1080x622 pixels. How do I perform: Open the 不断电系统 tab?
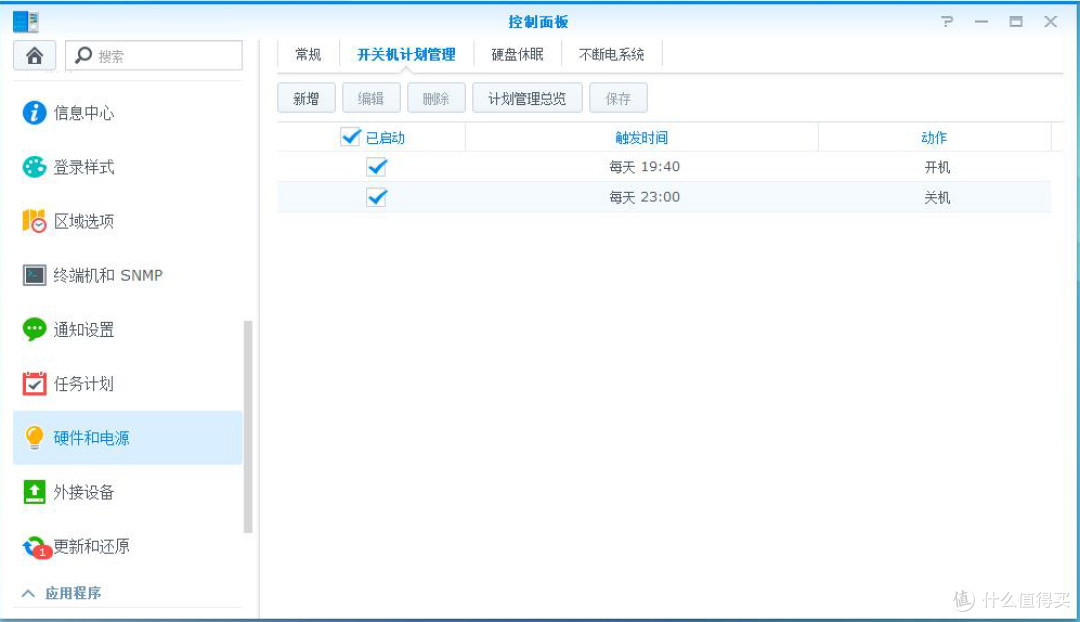[612, 54]
